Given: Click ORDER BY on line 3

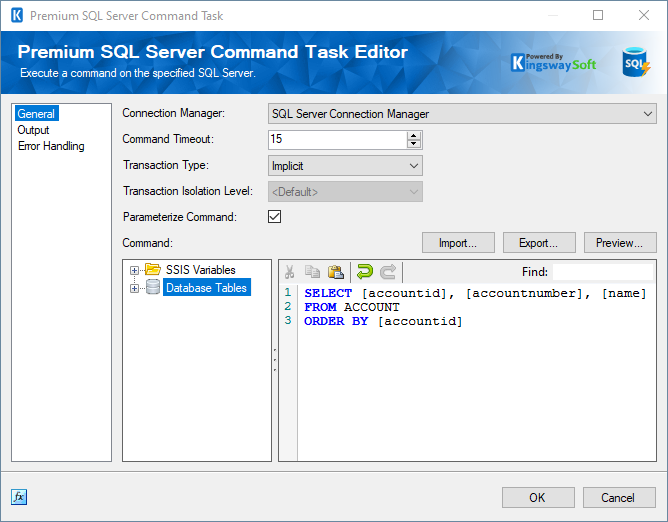Looking at the screenshot, I should pyautogui.click(x=336, y=321).
